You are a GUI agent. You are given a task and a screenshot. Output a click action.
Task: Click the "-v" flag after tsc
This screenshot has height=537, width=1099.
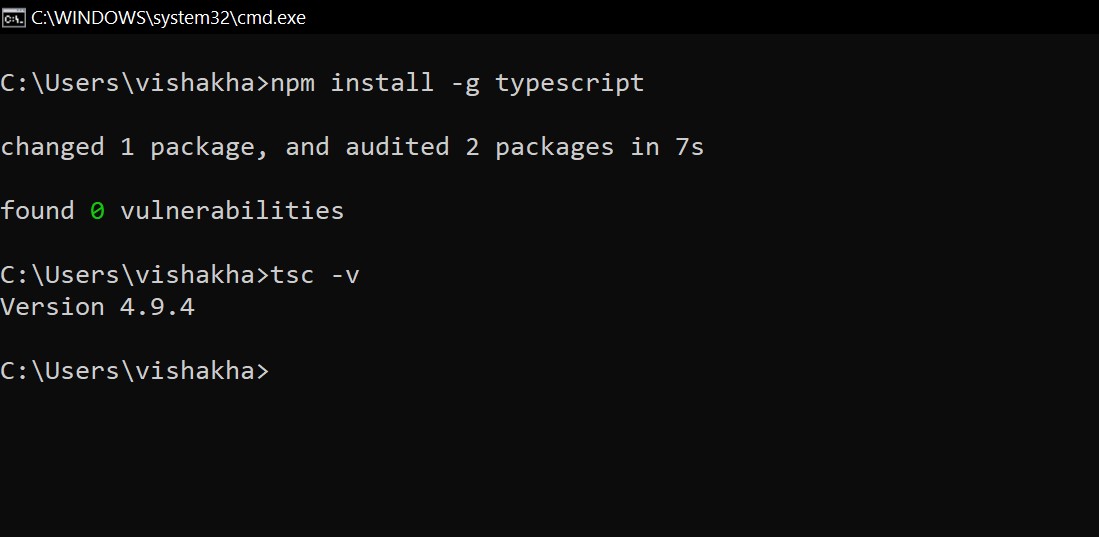pyautogui.click(x=345, y=275)
